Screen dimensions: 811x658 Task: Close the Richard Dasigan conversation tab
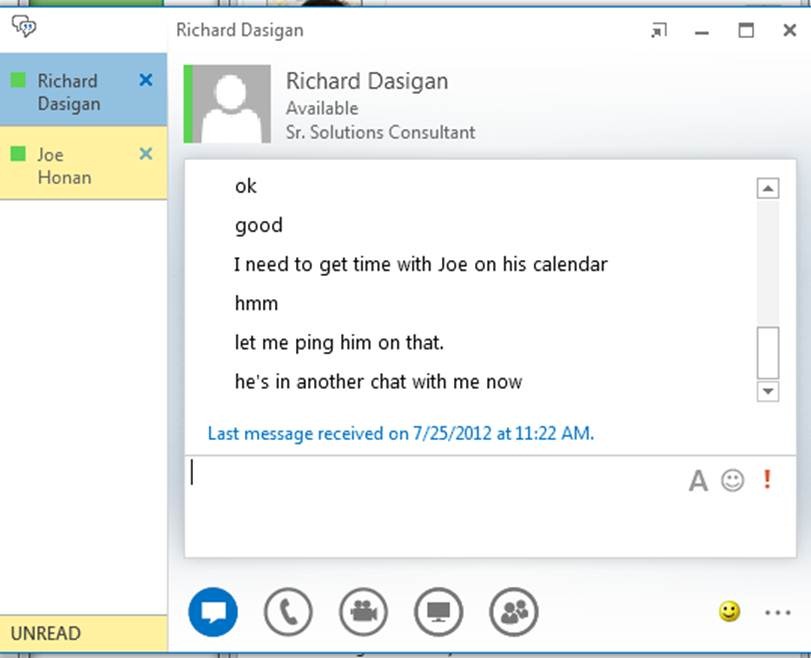(146, 80)
